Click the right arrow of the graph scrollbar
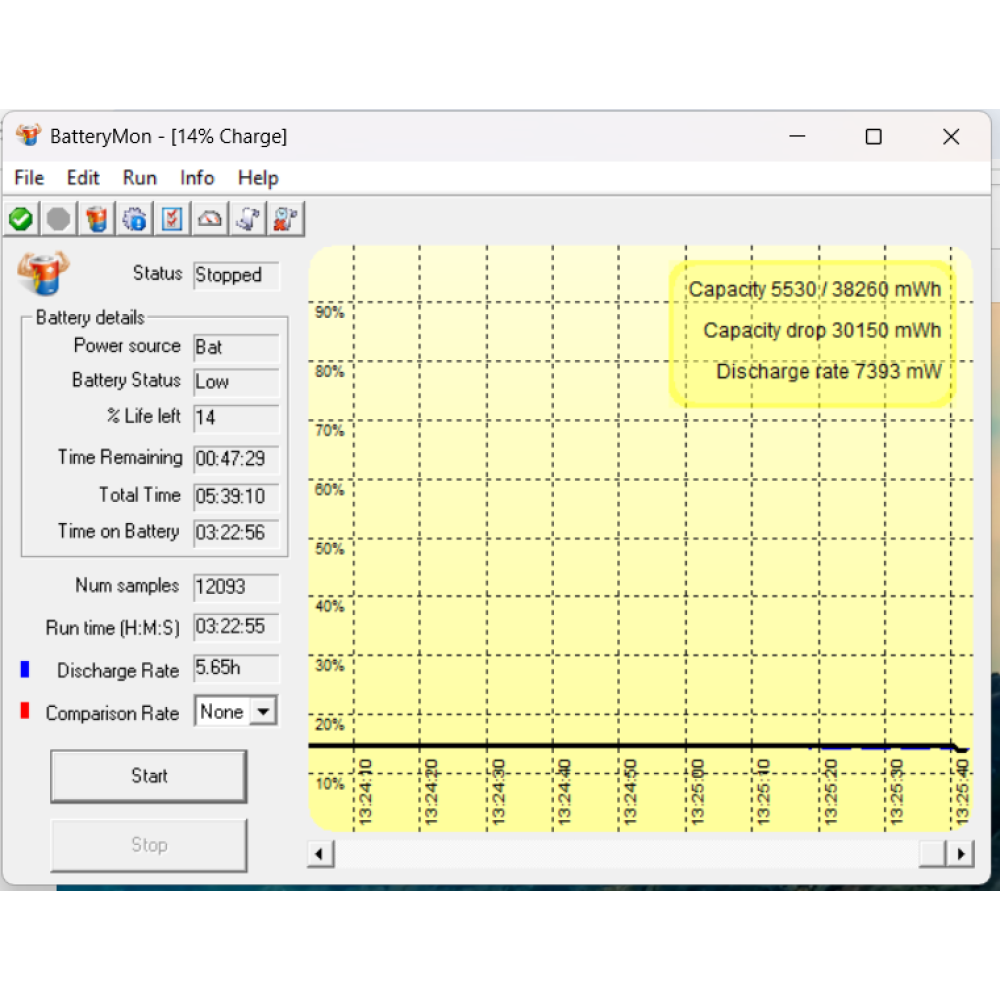Image resolution: width=1000 pixels, height=1000 pixels. point(961,854)
